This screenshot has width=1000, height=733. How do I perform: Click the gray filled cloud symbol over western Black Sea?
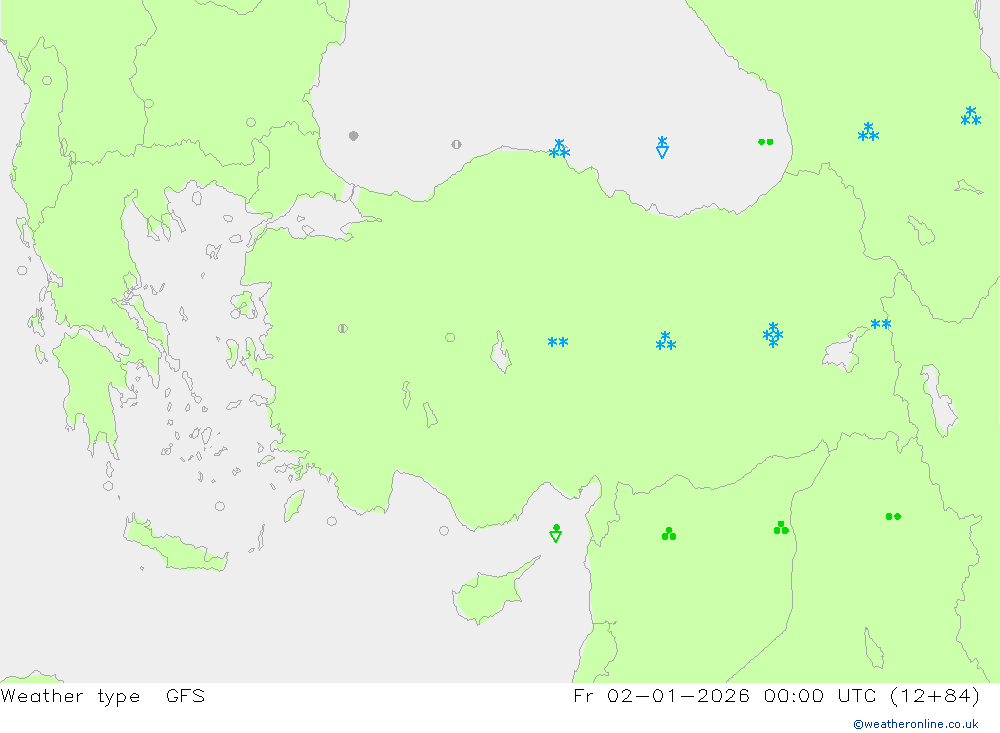point(354,136)
